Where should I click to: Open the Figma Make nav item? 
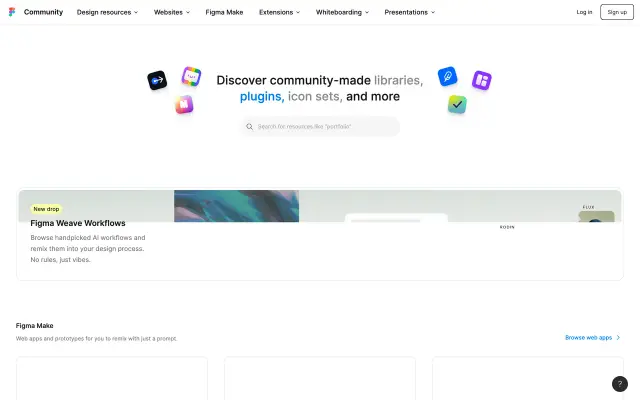coord(224,12)
